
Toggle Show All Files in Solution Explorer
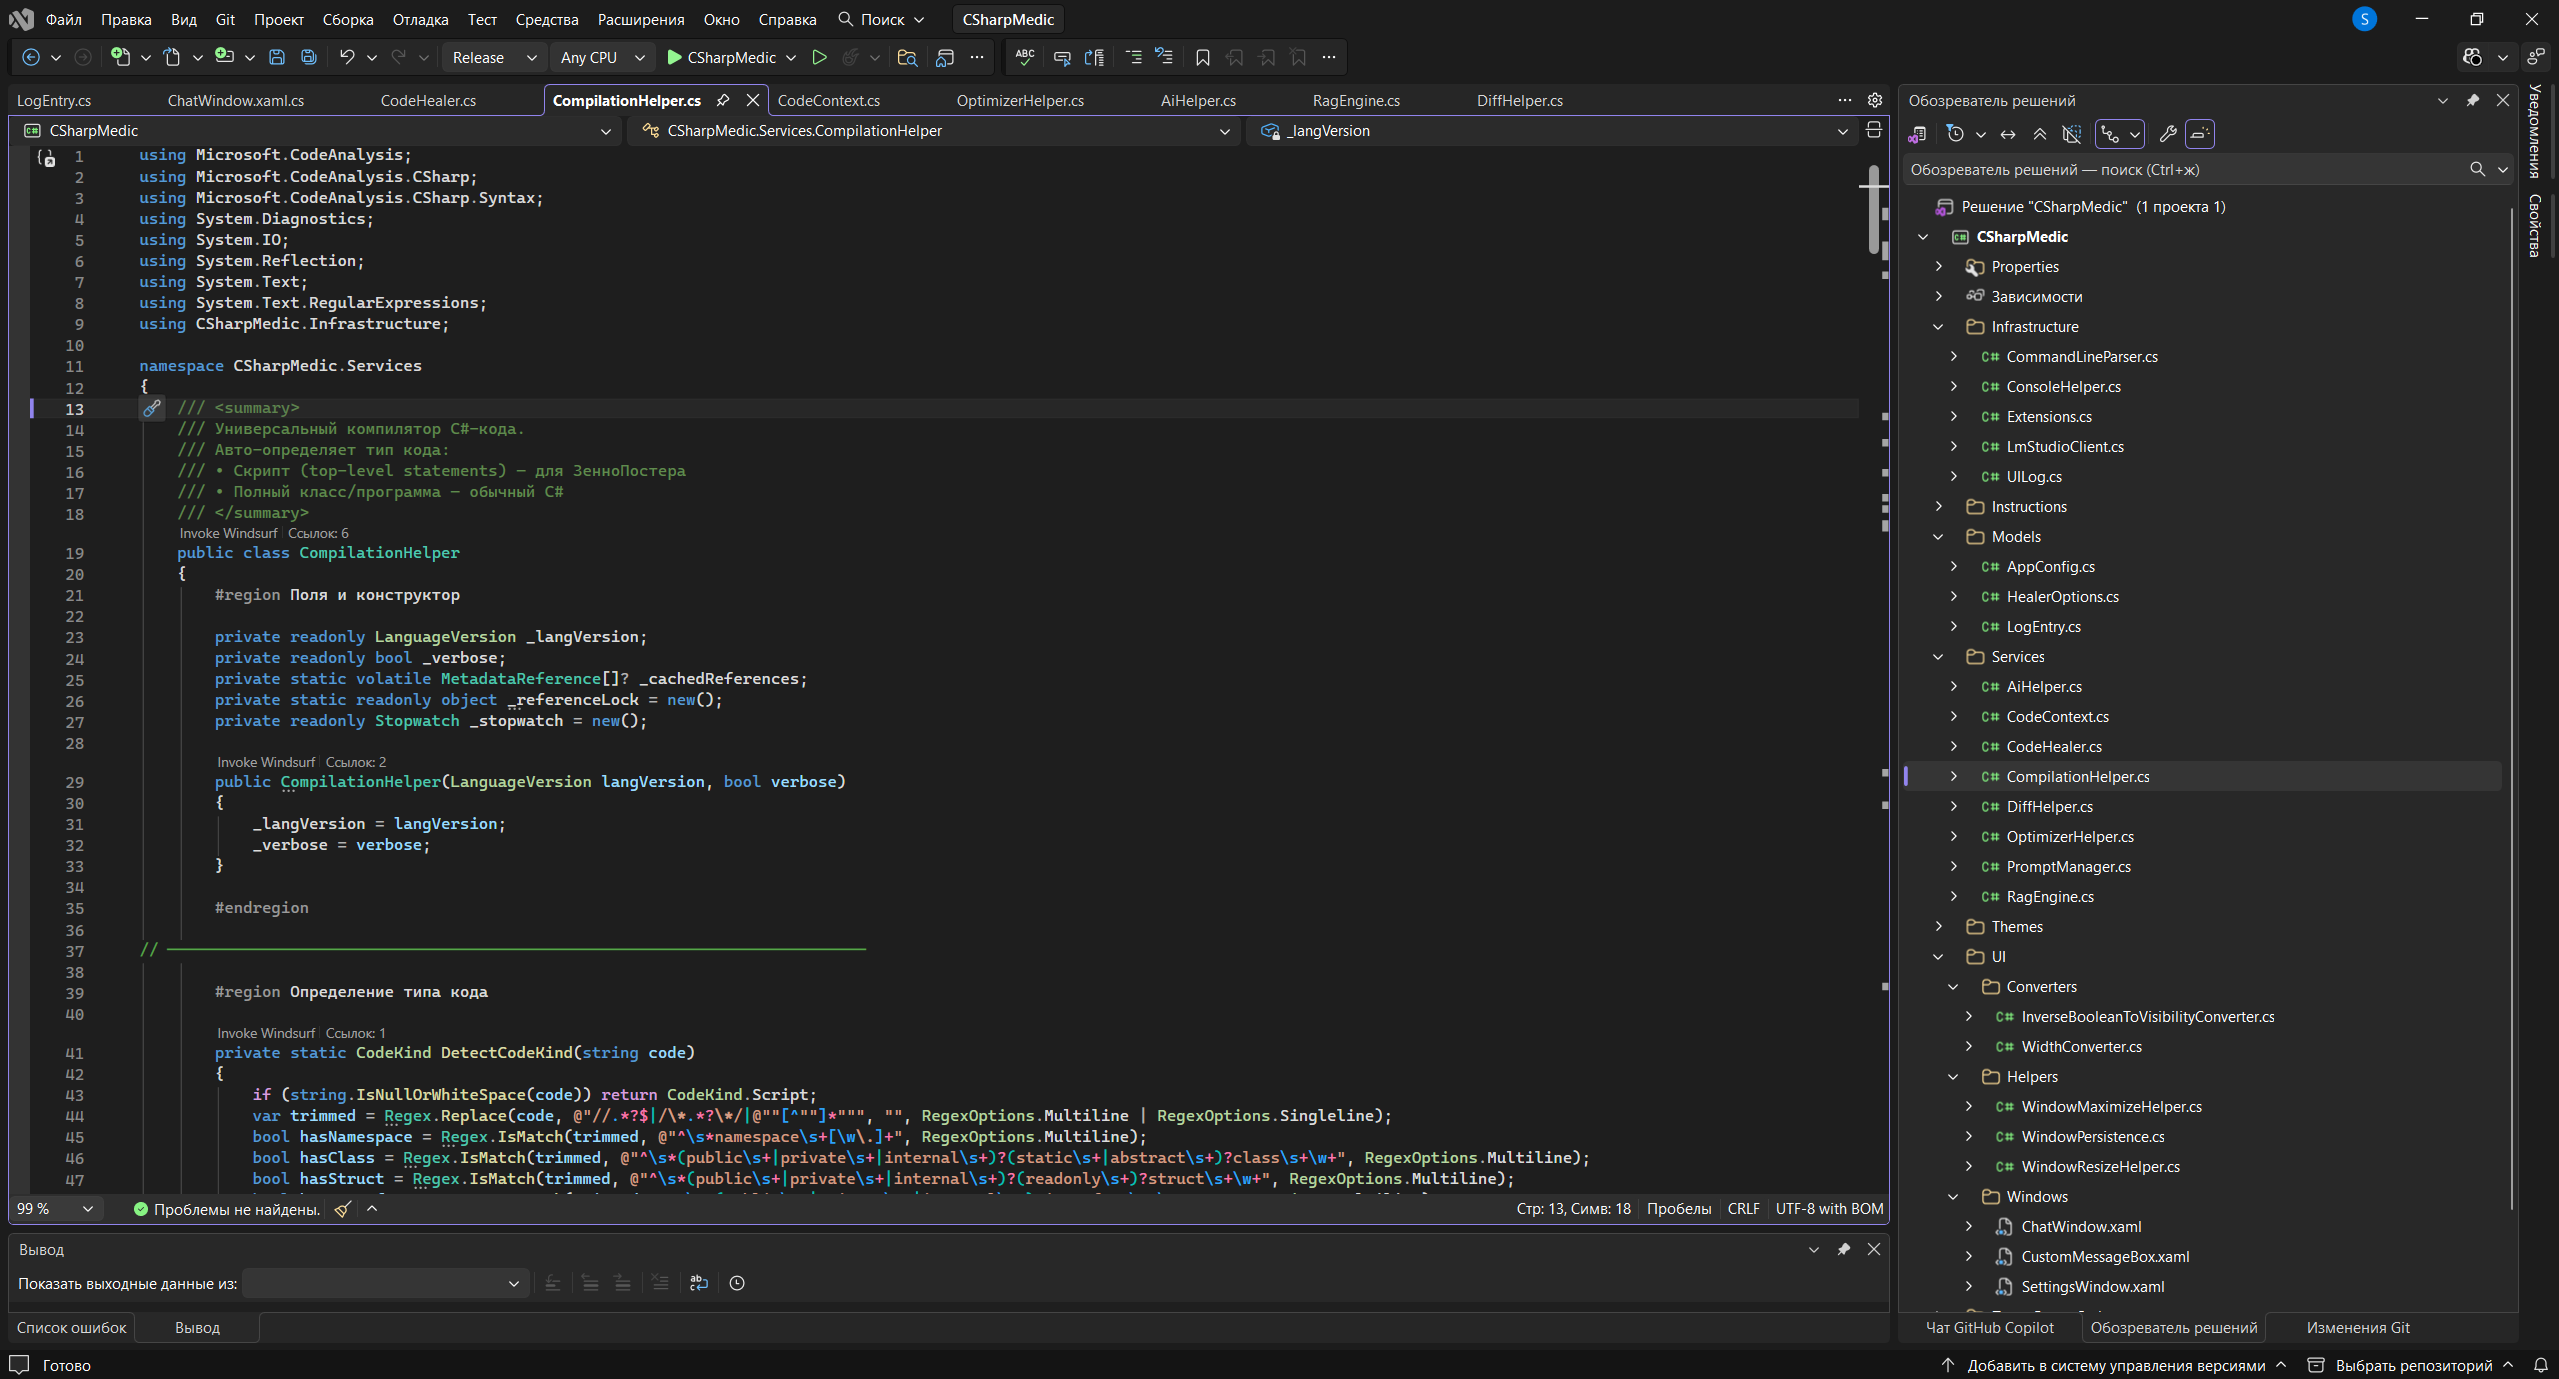pos(2072,134)
